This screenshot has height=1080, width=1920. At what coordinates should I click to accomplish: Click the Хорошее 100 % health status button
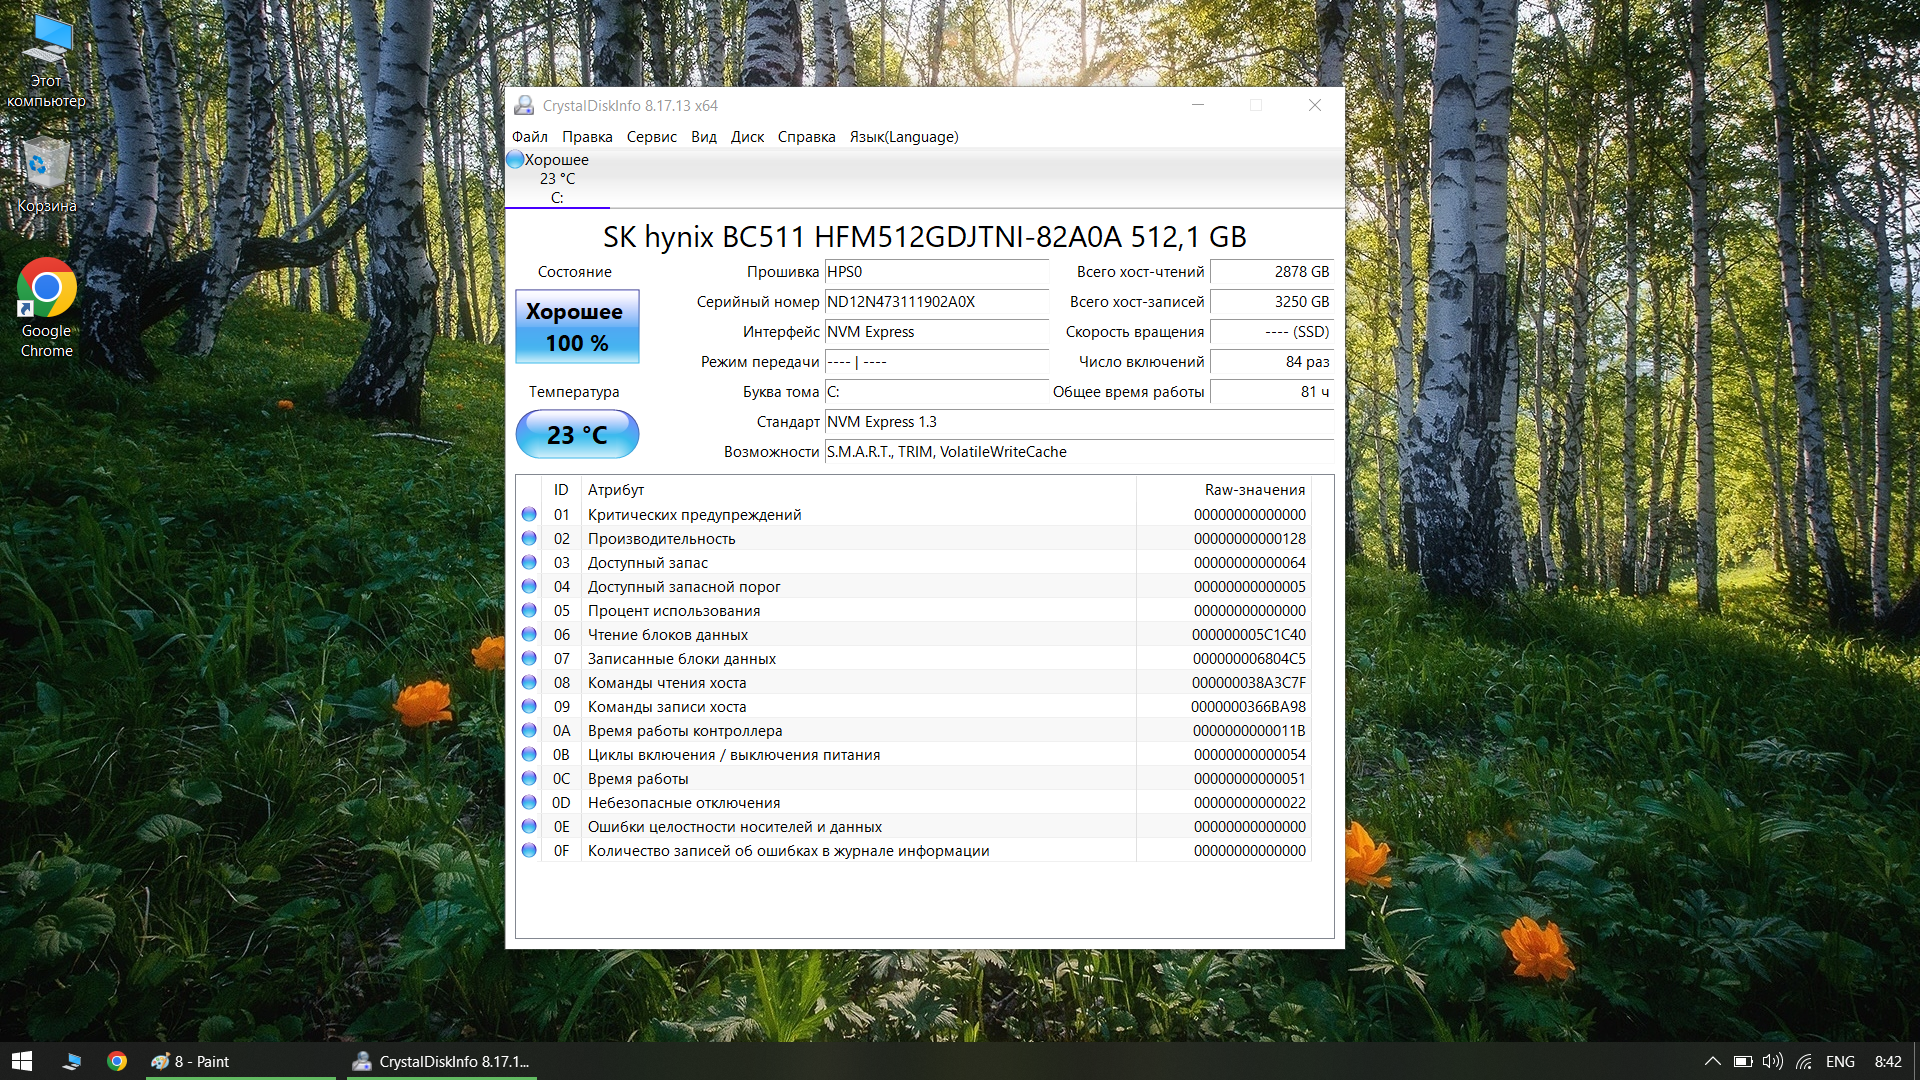click(x=577, y=327)
